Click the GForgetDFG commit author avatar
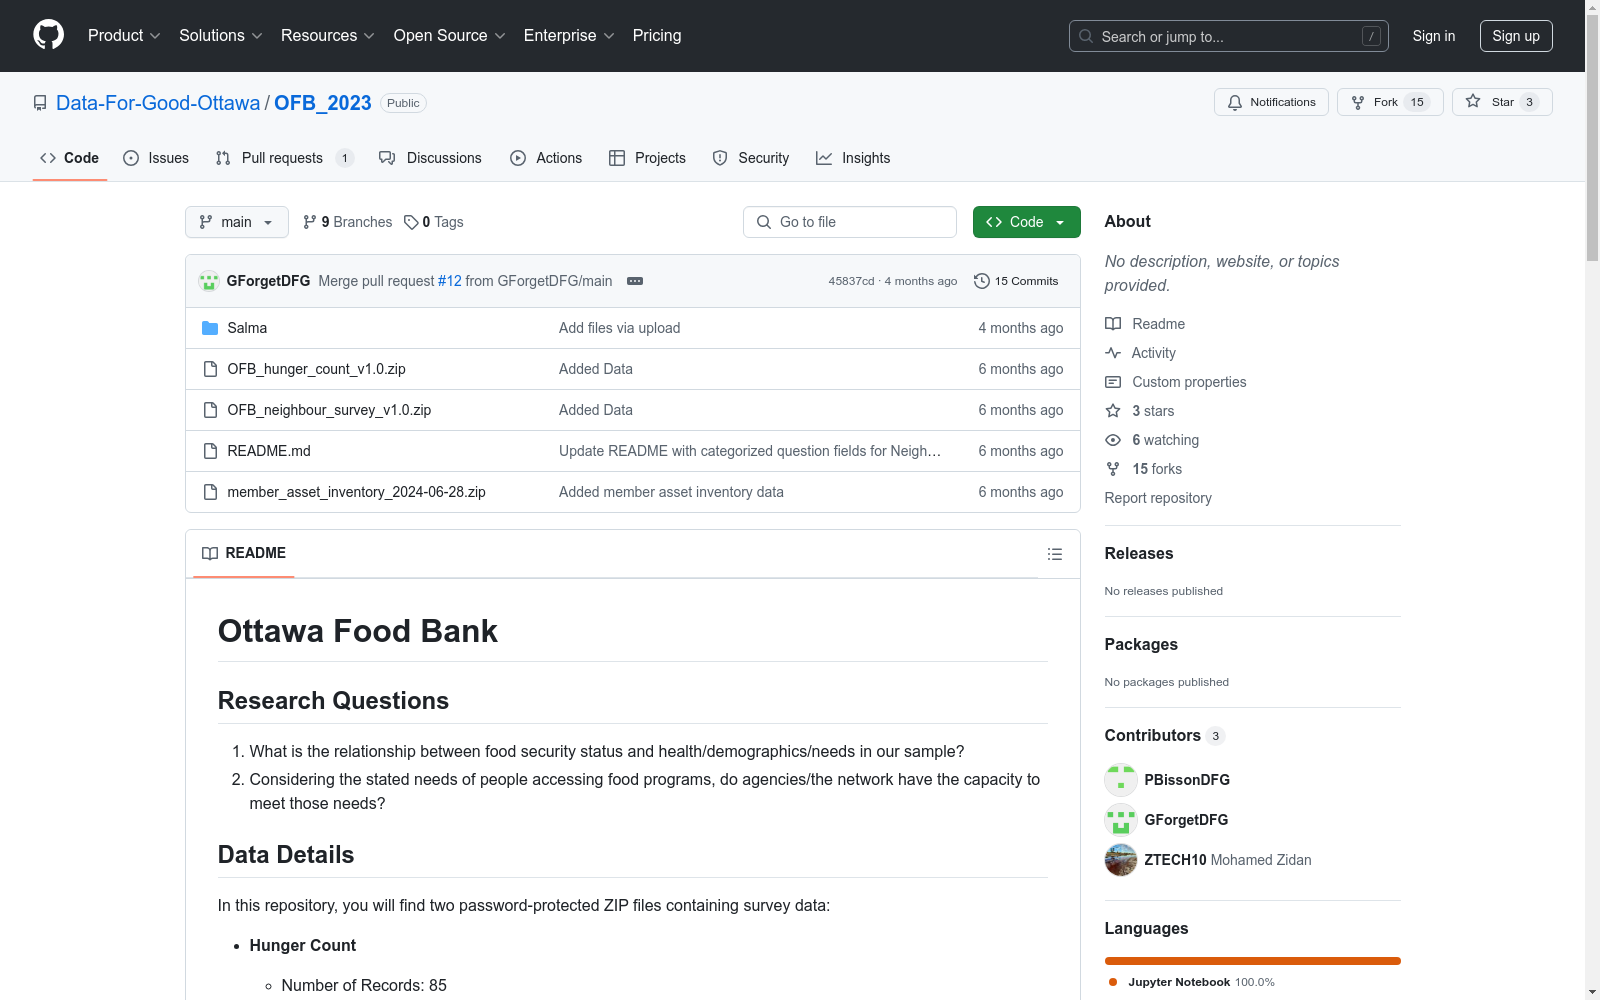1600x1000 pixels. [209, 281]
